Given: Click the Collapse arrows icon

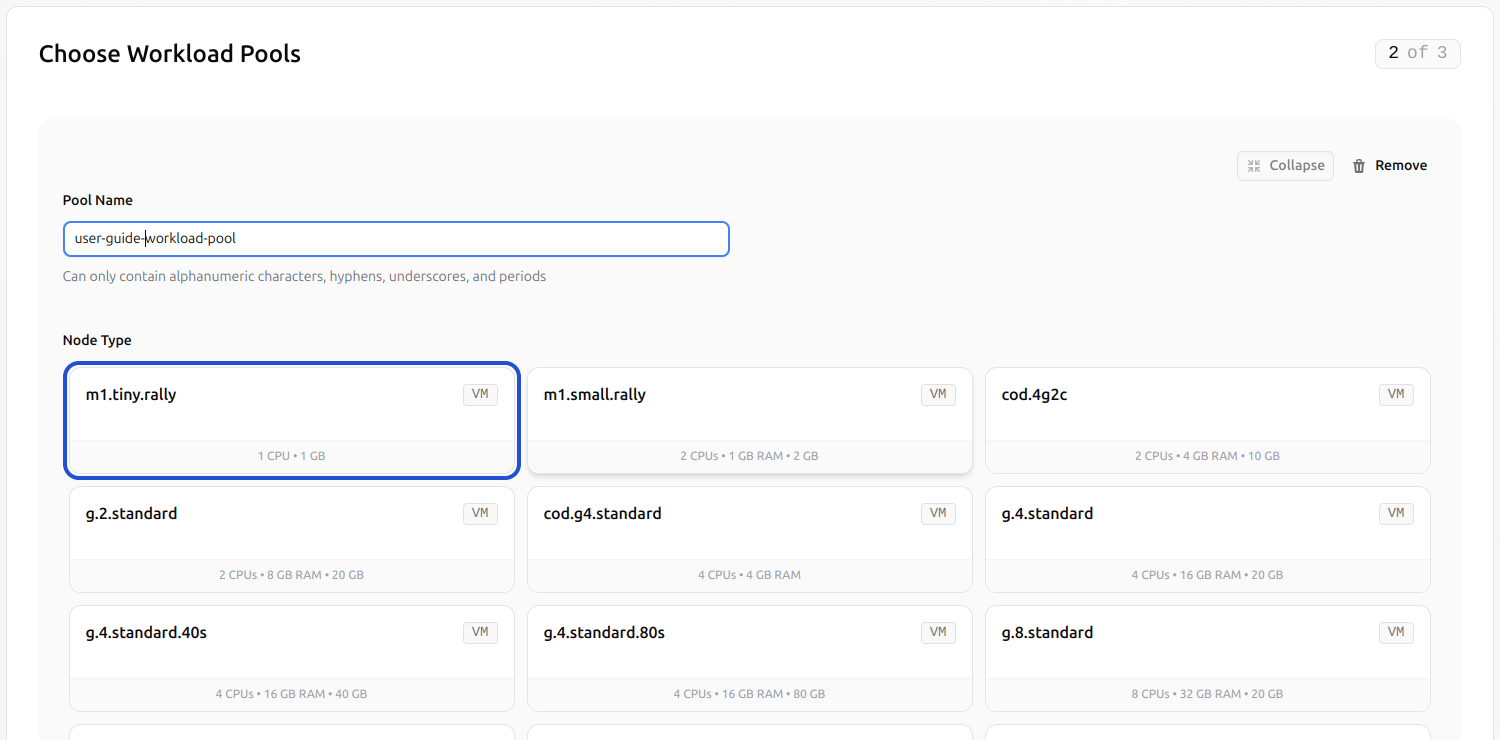Looking at the screenshot, I should (x=1254, y=166).
